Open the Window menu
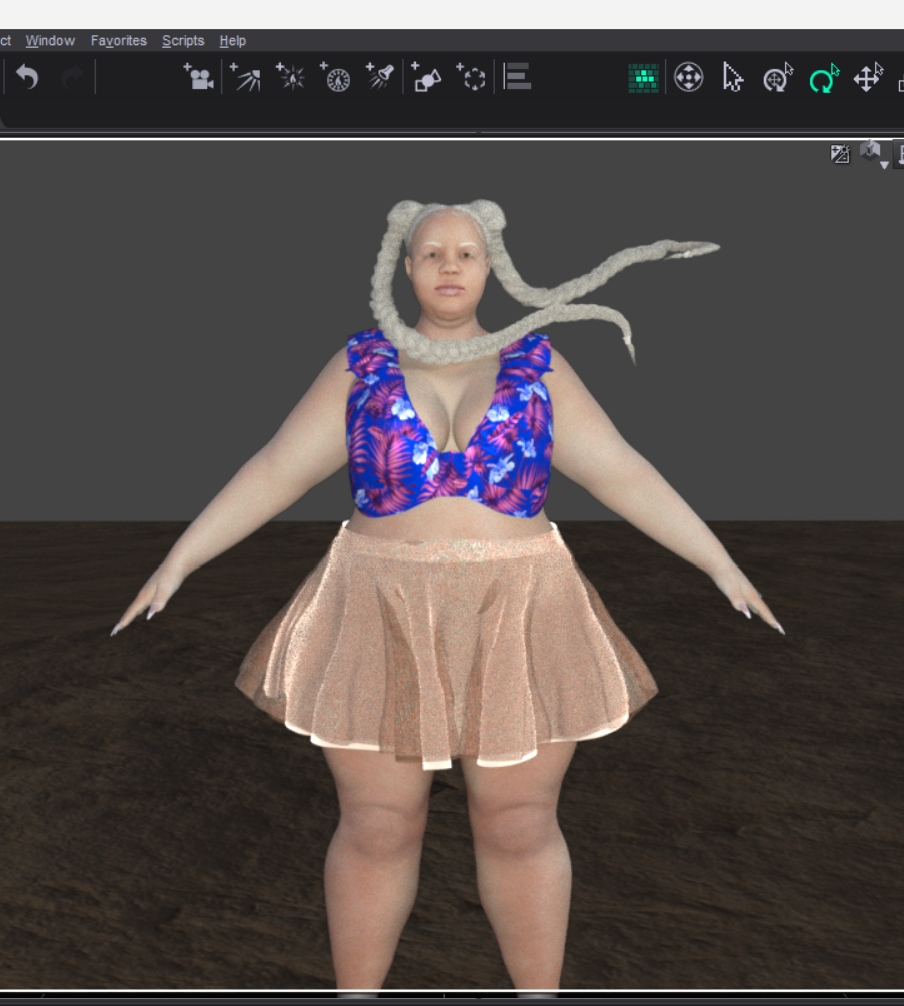The height and width of the screenshot is (1006, 904). 50,41
